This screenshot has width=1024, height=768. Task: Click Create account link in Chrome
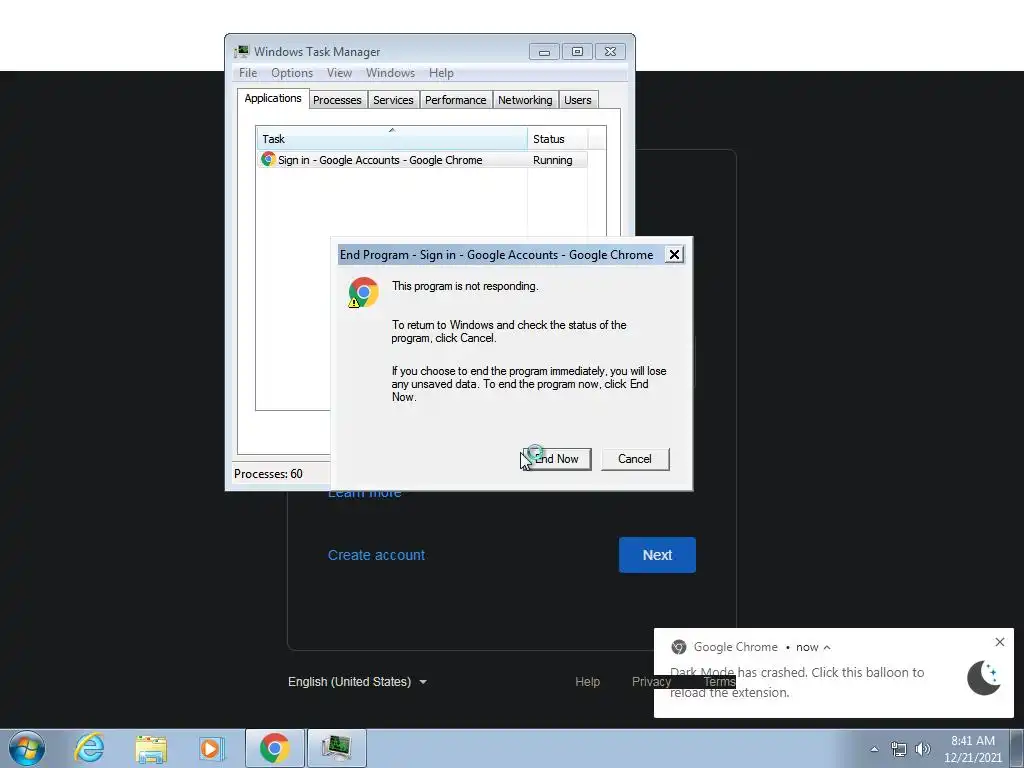pyautogui.click(x=376, y=555)
